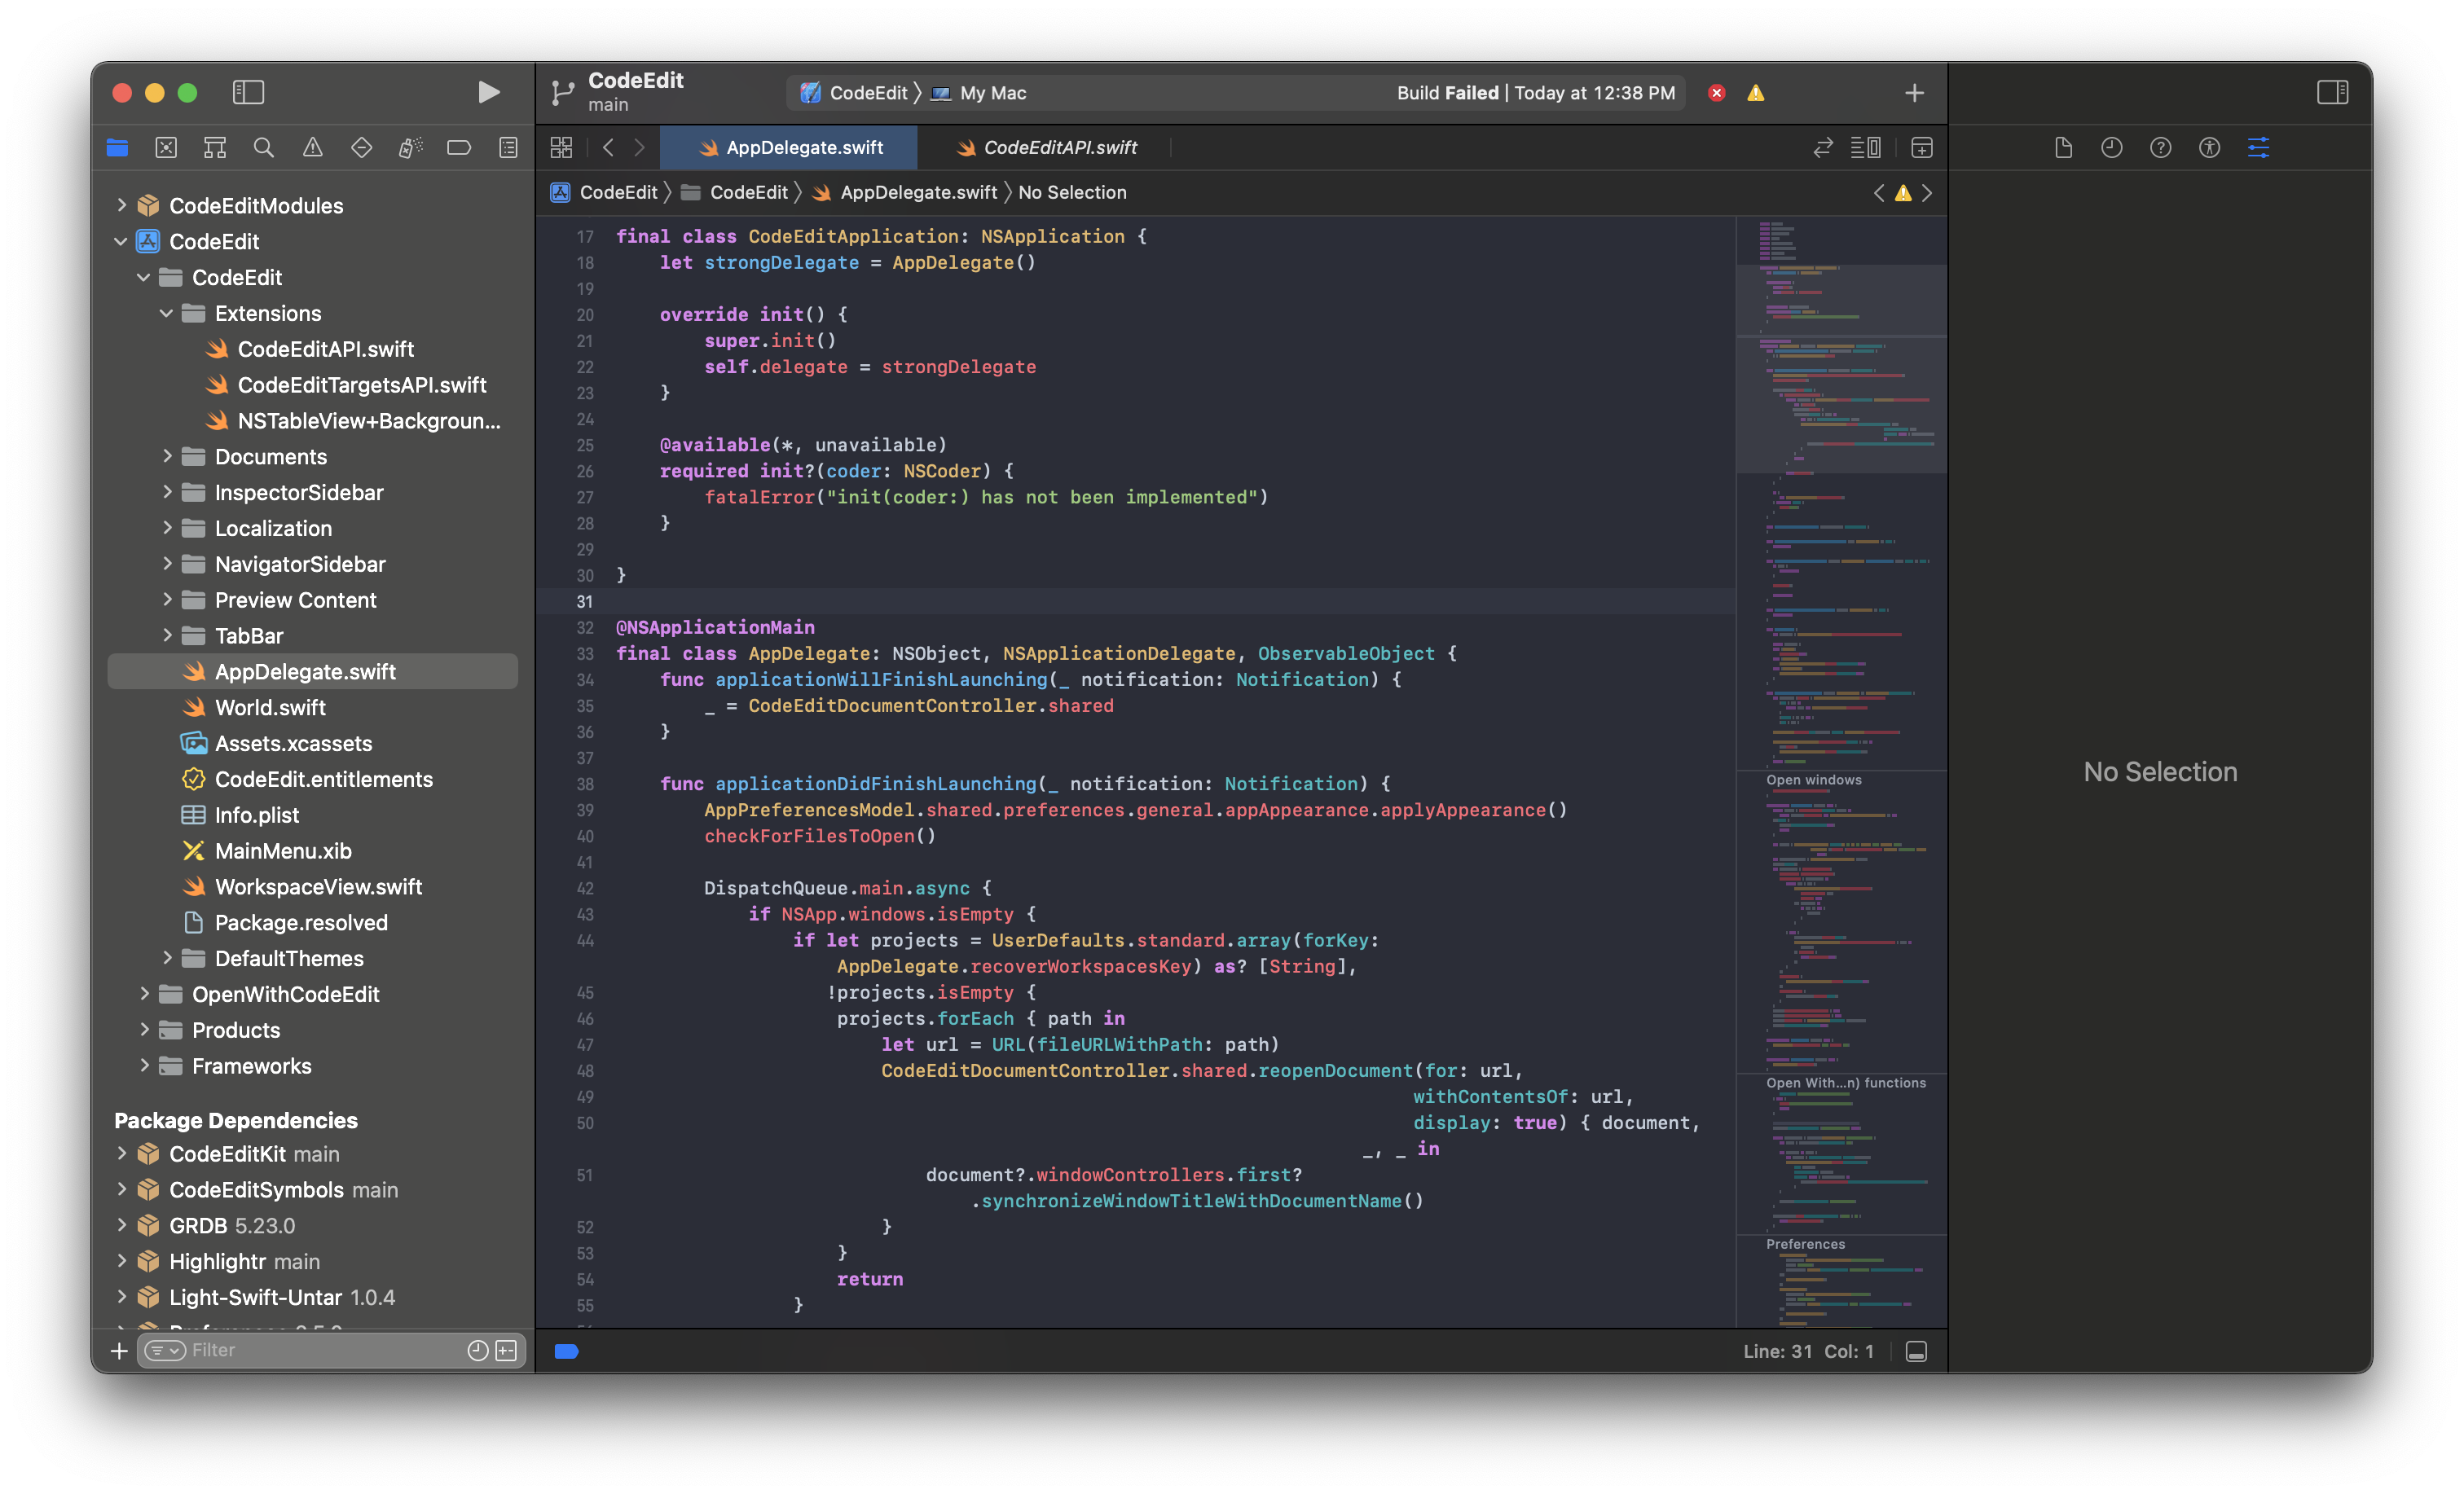Toggle the navigator sidebar

tap(248, 92)
